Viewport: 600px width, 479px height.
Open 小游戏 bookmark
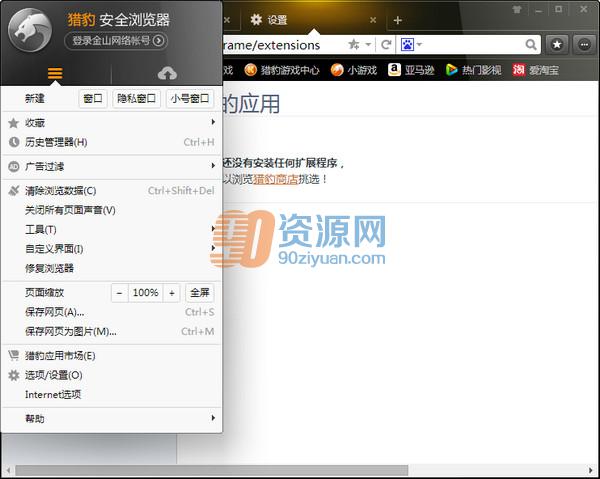tap(354, 70)
